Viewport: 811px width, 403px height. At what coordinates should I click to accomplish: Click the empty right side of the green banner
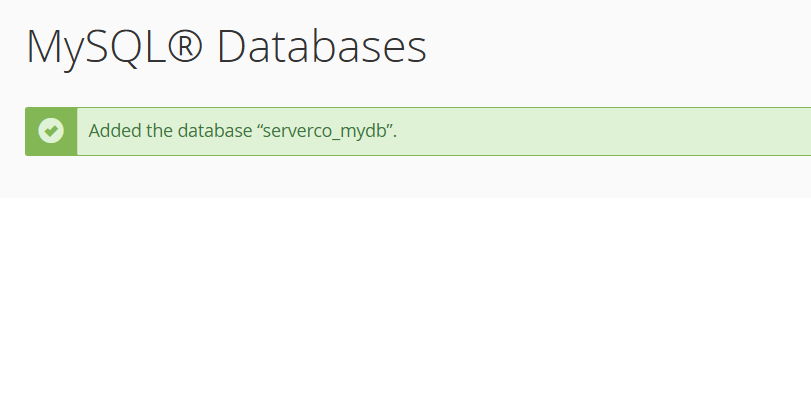620,131
